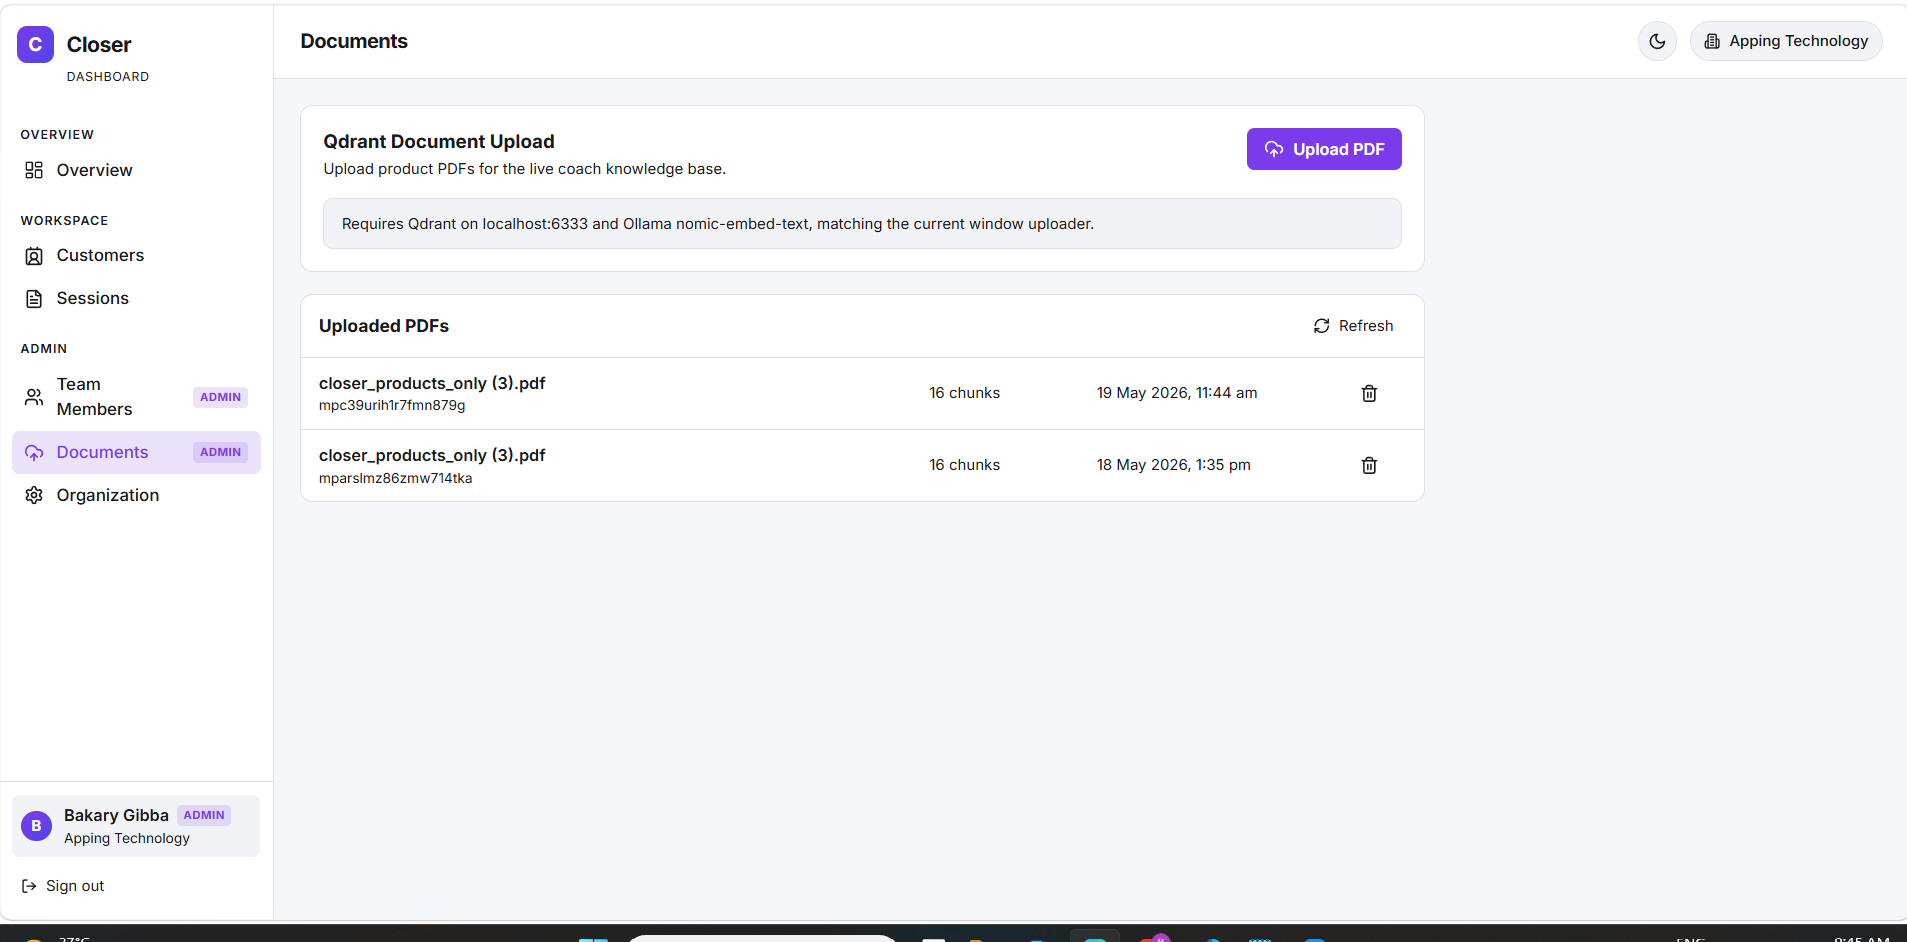Navigate to Team Members
The height and width of the screenshot is (942, 1907).
(x=136, y=397)
